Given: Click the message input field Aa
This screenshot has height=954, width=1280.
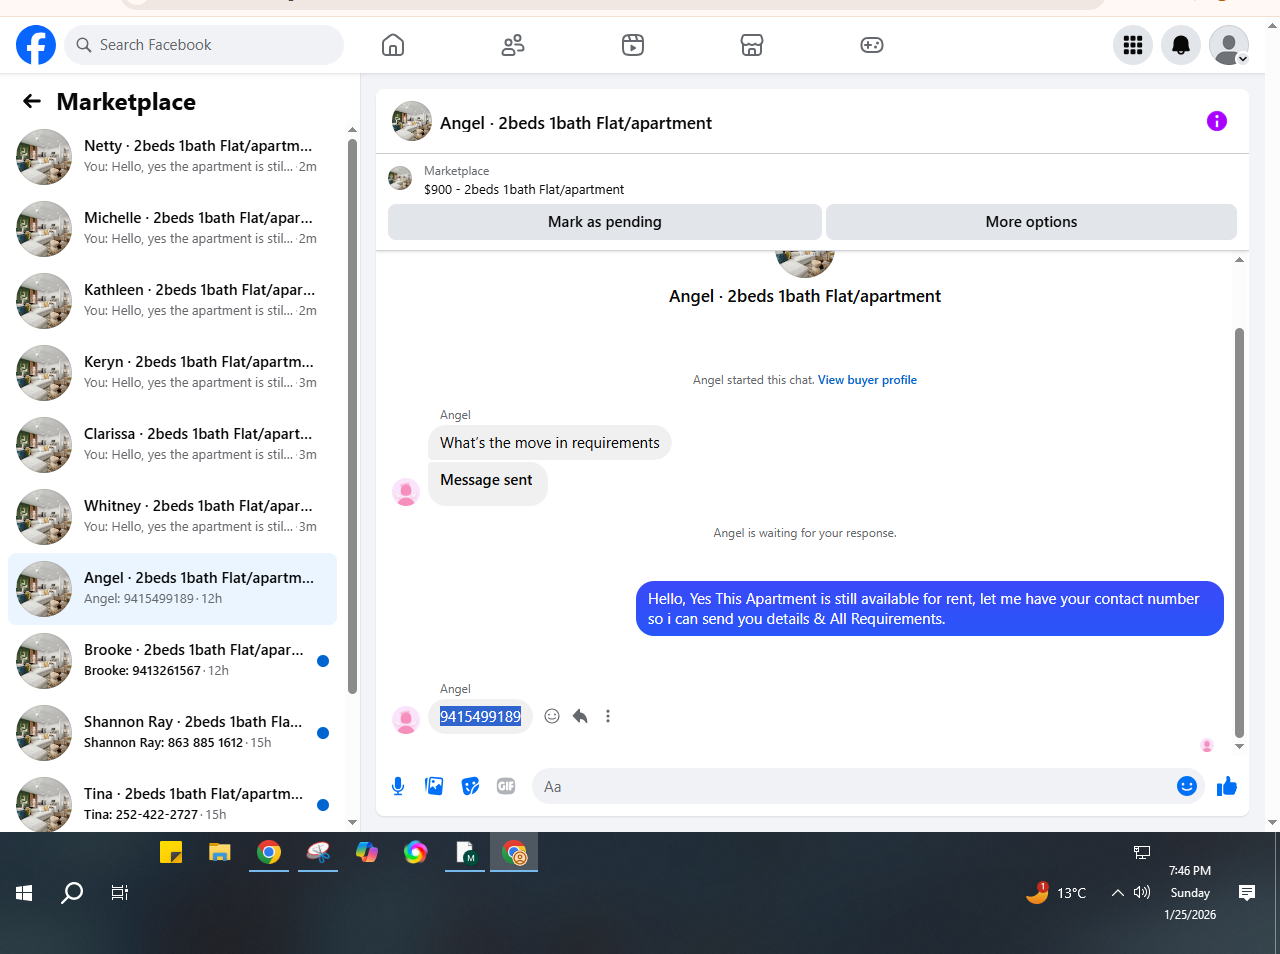Looking at the screenshot, I should [854, 786].
